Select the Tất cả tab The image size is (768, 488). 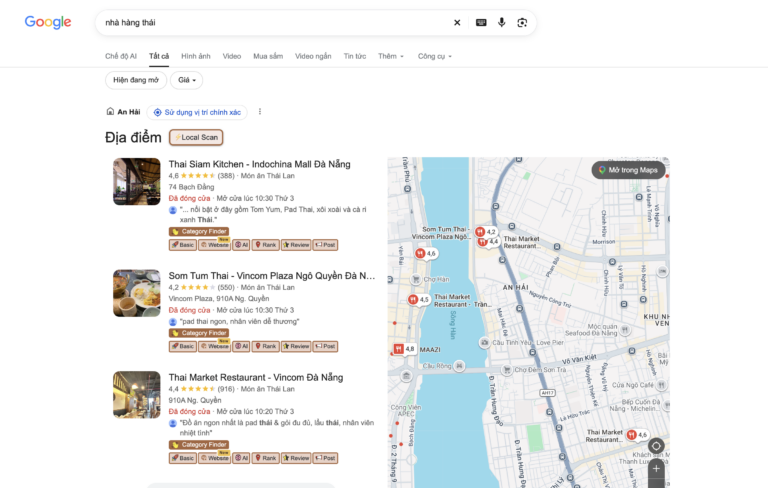click(x=159, y=56)
